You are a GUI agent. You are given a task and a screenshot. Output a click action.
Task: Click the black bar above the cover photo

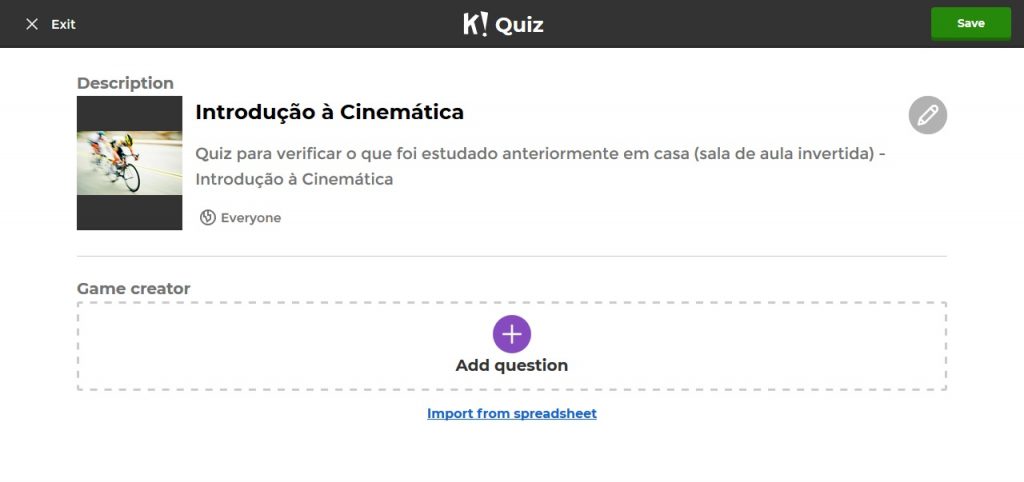coord(129,113)
